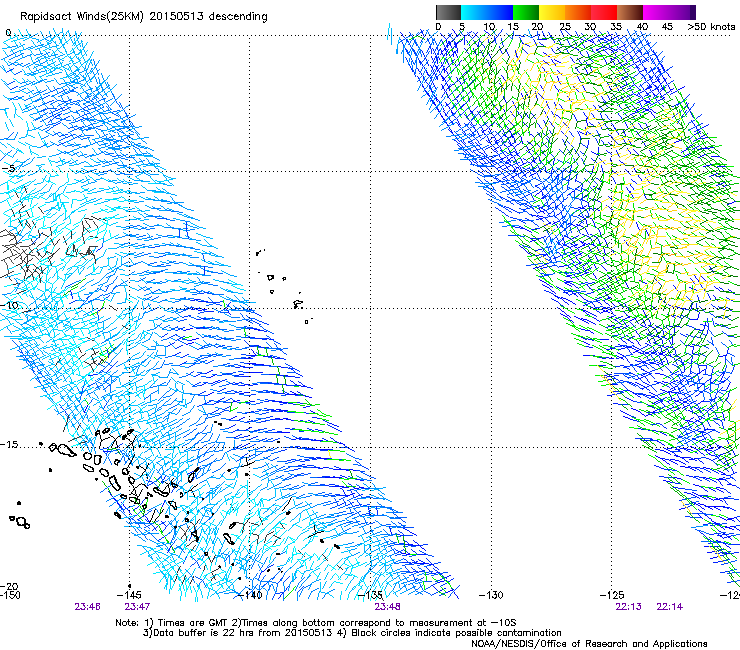Screen dimensions: 740x650
Task: Click the '23:48' swath time label
Action: pos(387,607)
